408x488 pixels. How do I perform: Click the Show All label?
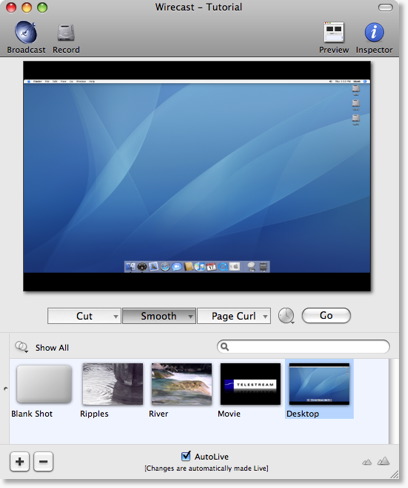pyautogui.click(x=52, y=348)
